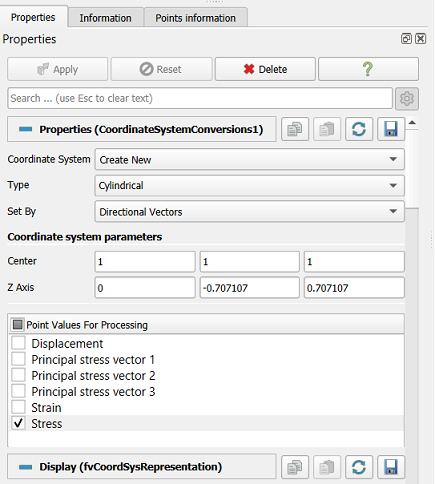Copy properties of CoordinateSystemConversions1 section
Screen dimensions: 435x484
click(x=295, y=129)
